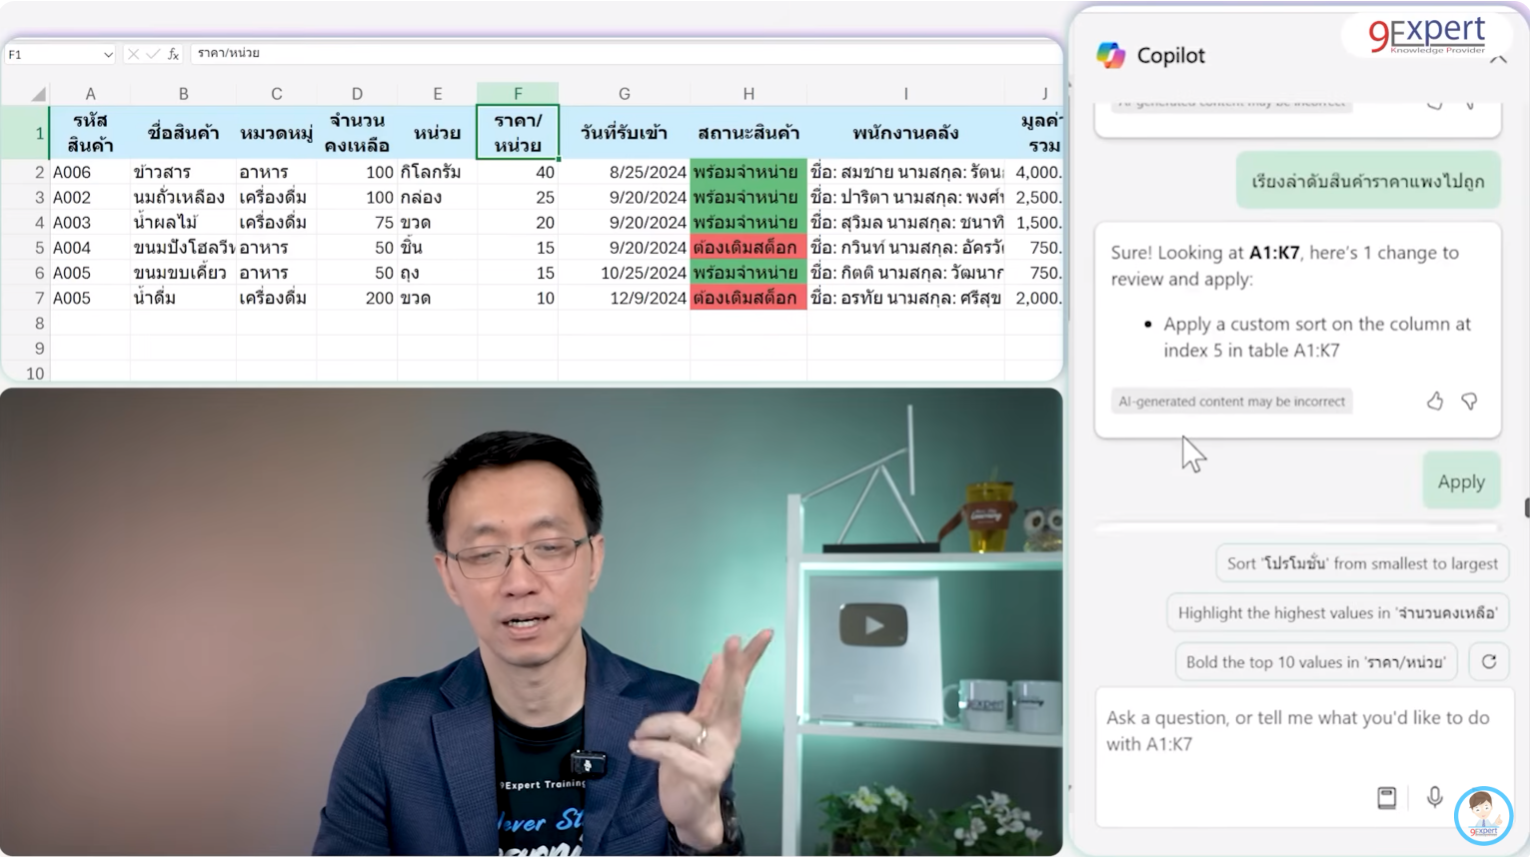Select row 5 header

(39, 247)
